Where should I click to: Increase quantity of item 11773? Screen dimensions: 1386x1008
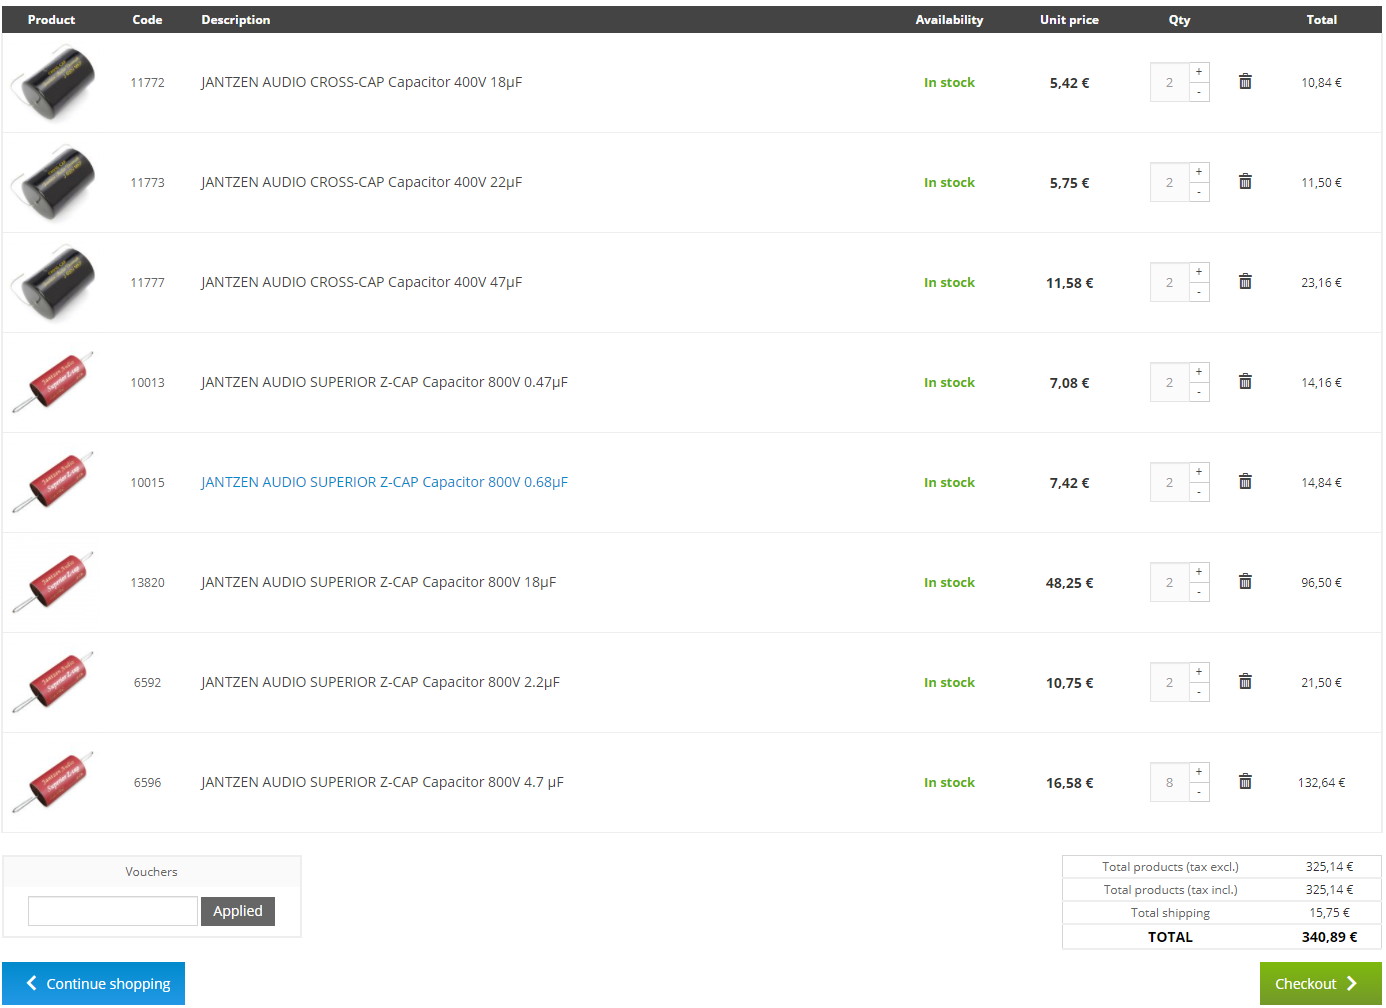tap(1199, 172)
